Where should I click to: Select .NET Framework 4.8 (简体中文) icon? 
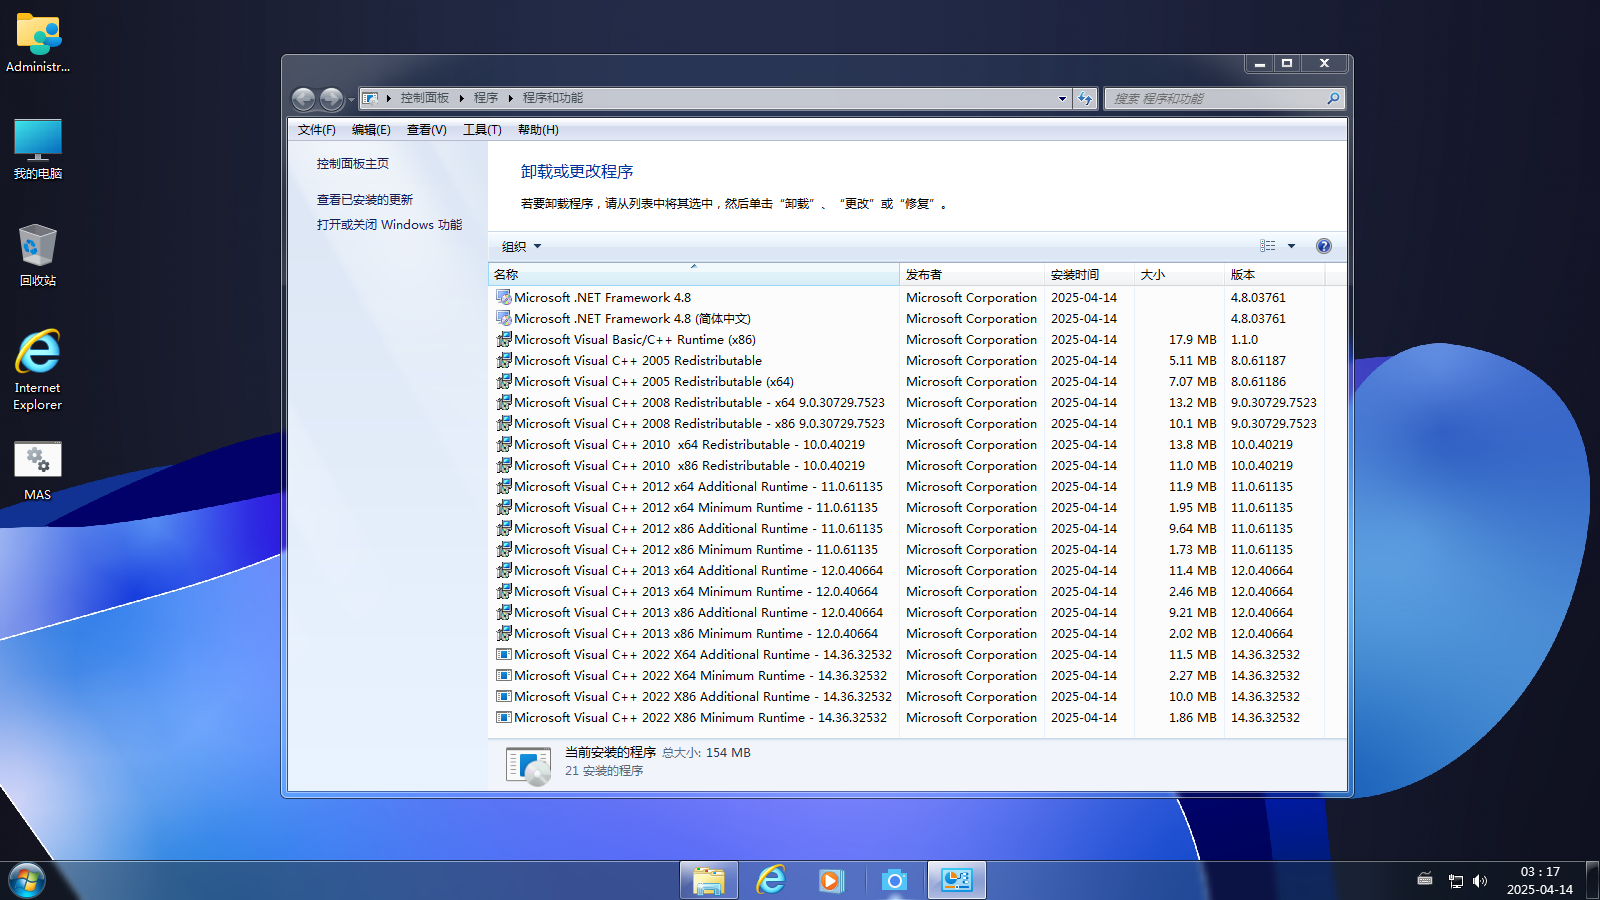point(504,318)
